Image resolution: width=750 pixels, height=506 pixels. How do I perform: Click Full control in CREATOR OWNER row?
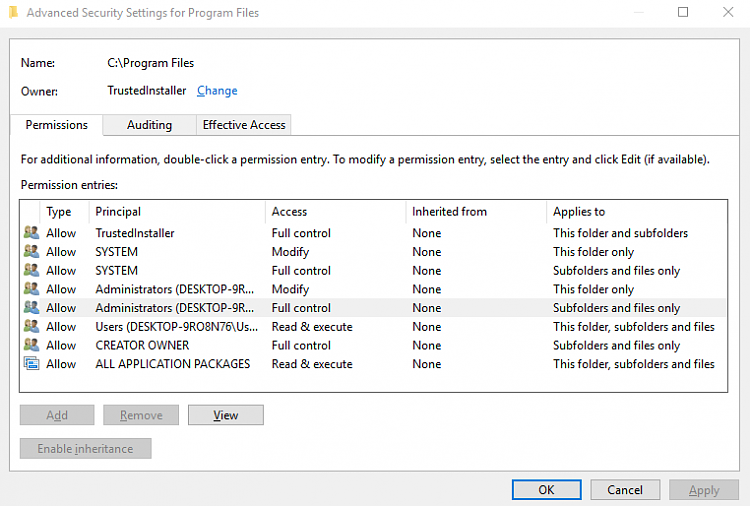pyautogui.click(x=301, y=345)
